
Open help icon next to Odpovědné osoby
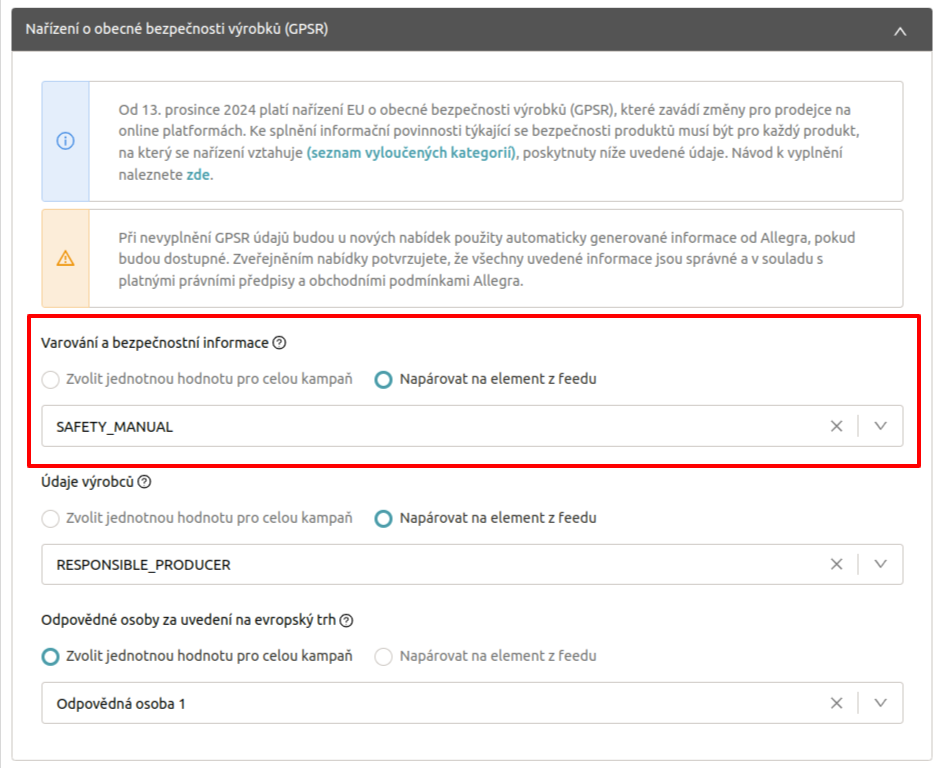click(346, 620)
